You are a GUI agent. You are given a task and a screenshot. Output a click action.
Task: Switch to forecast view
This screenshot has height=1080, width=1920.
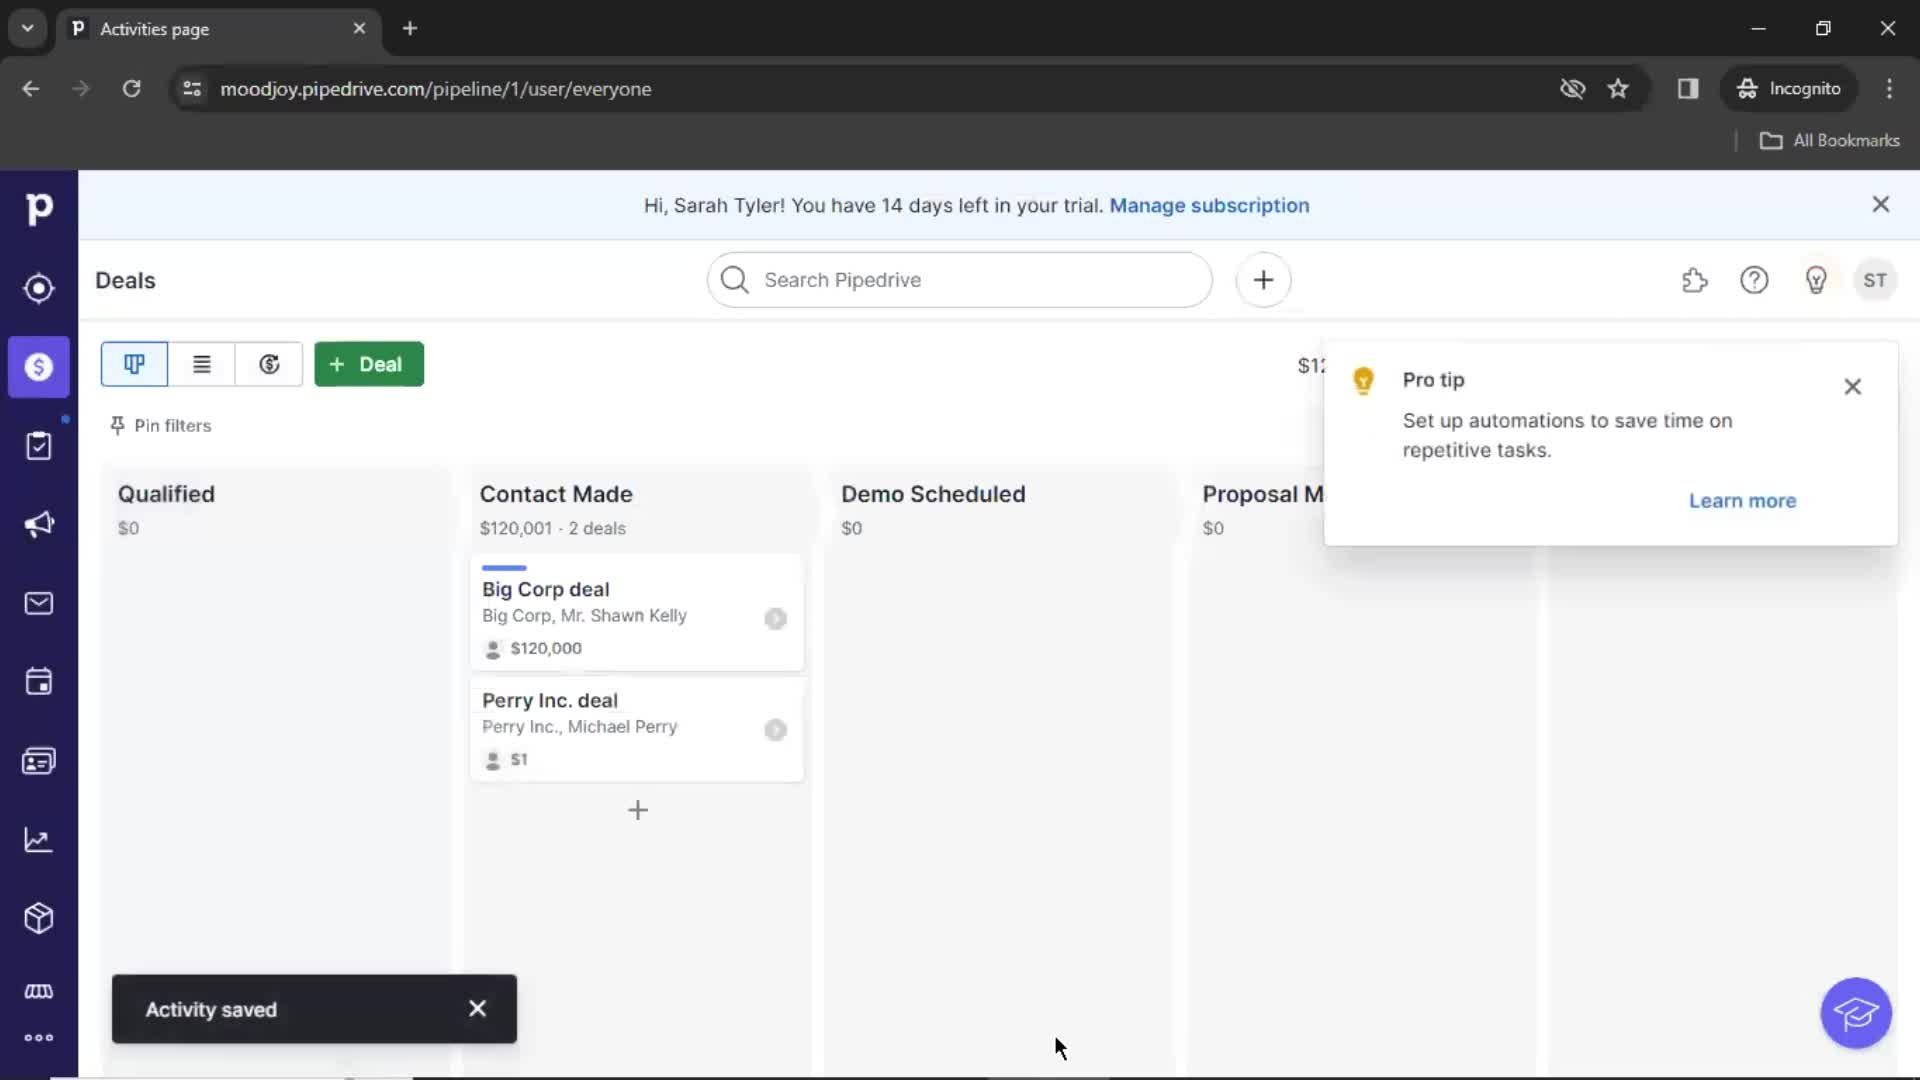tap(269, 364)
